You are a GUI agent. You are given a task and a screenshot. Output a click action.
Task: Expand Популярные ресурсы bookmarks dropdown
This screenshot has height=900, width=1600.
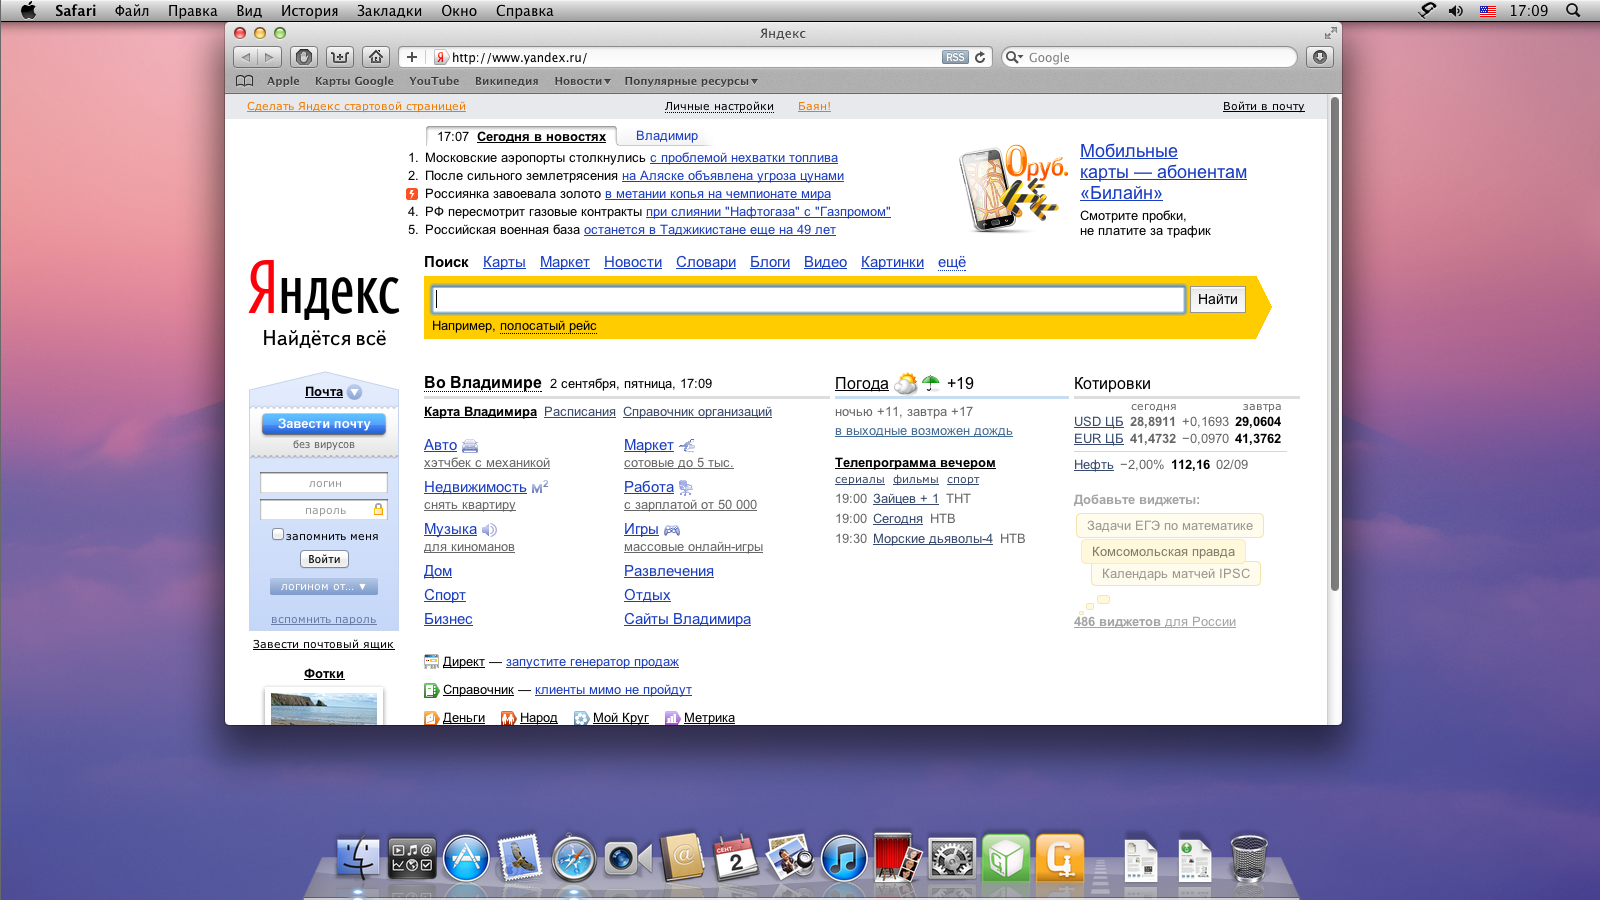click(691, 81)
